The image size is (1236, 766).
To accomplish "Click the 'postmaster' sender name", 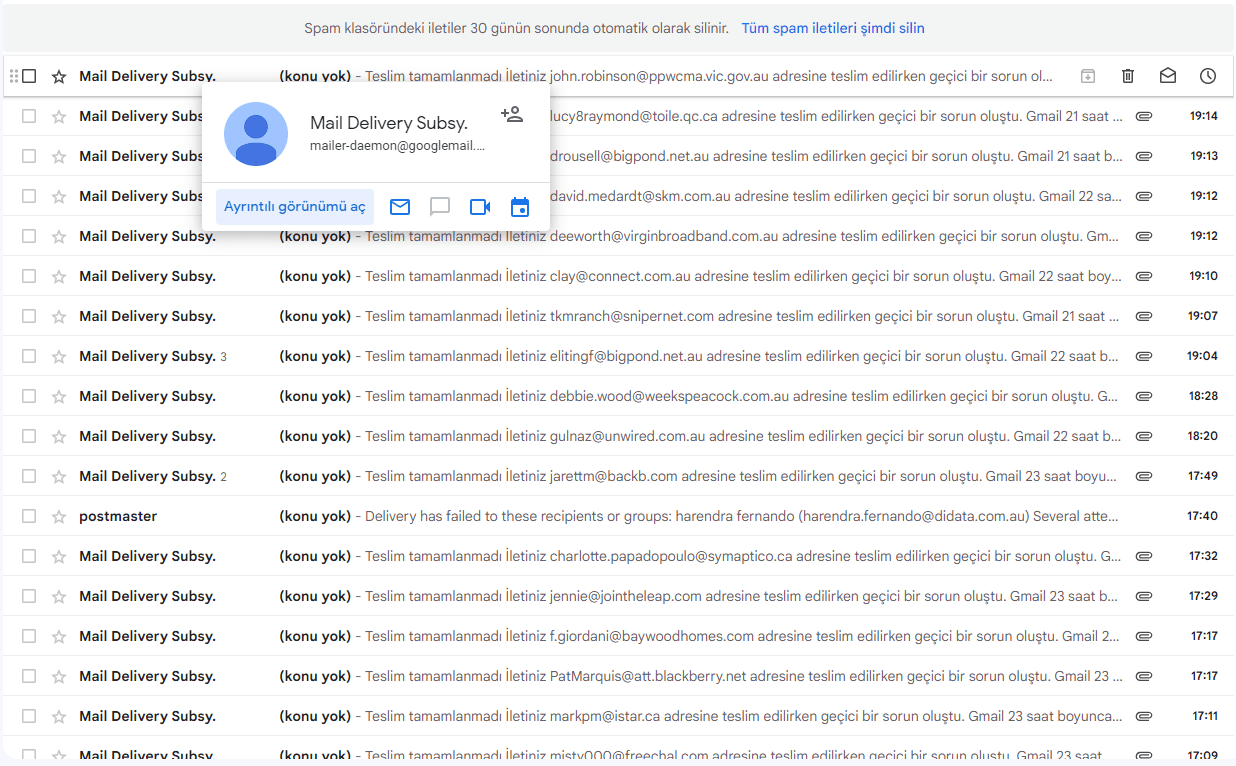I will click(x=118, y=516).
